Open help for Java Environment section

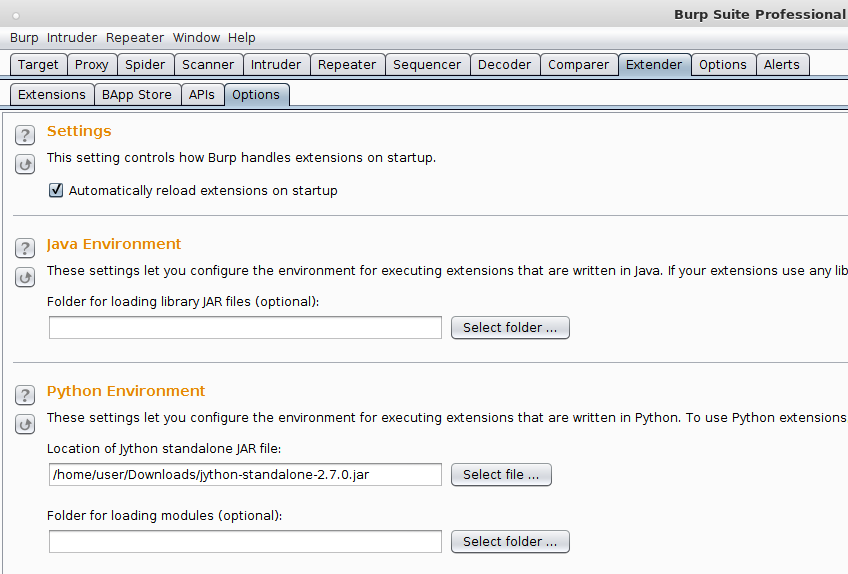(x=25, y=248)
